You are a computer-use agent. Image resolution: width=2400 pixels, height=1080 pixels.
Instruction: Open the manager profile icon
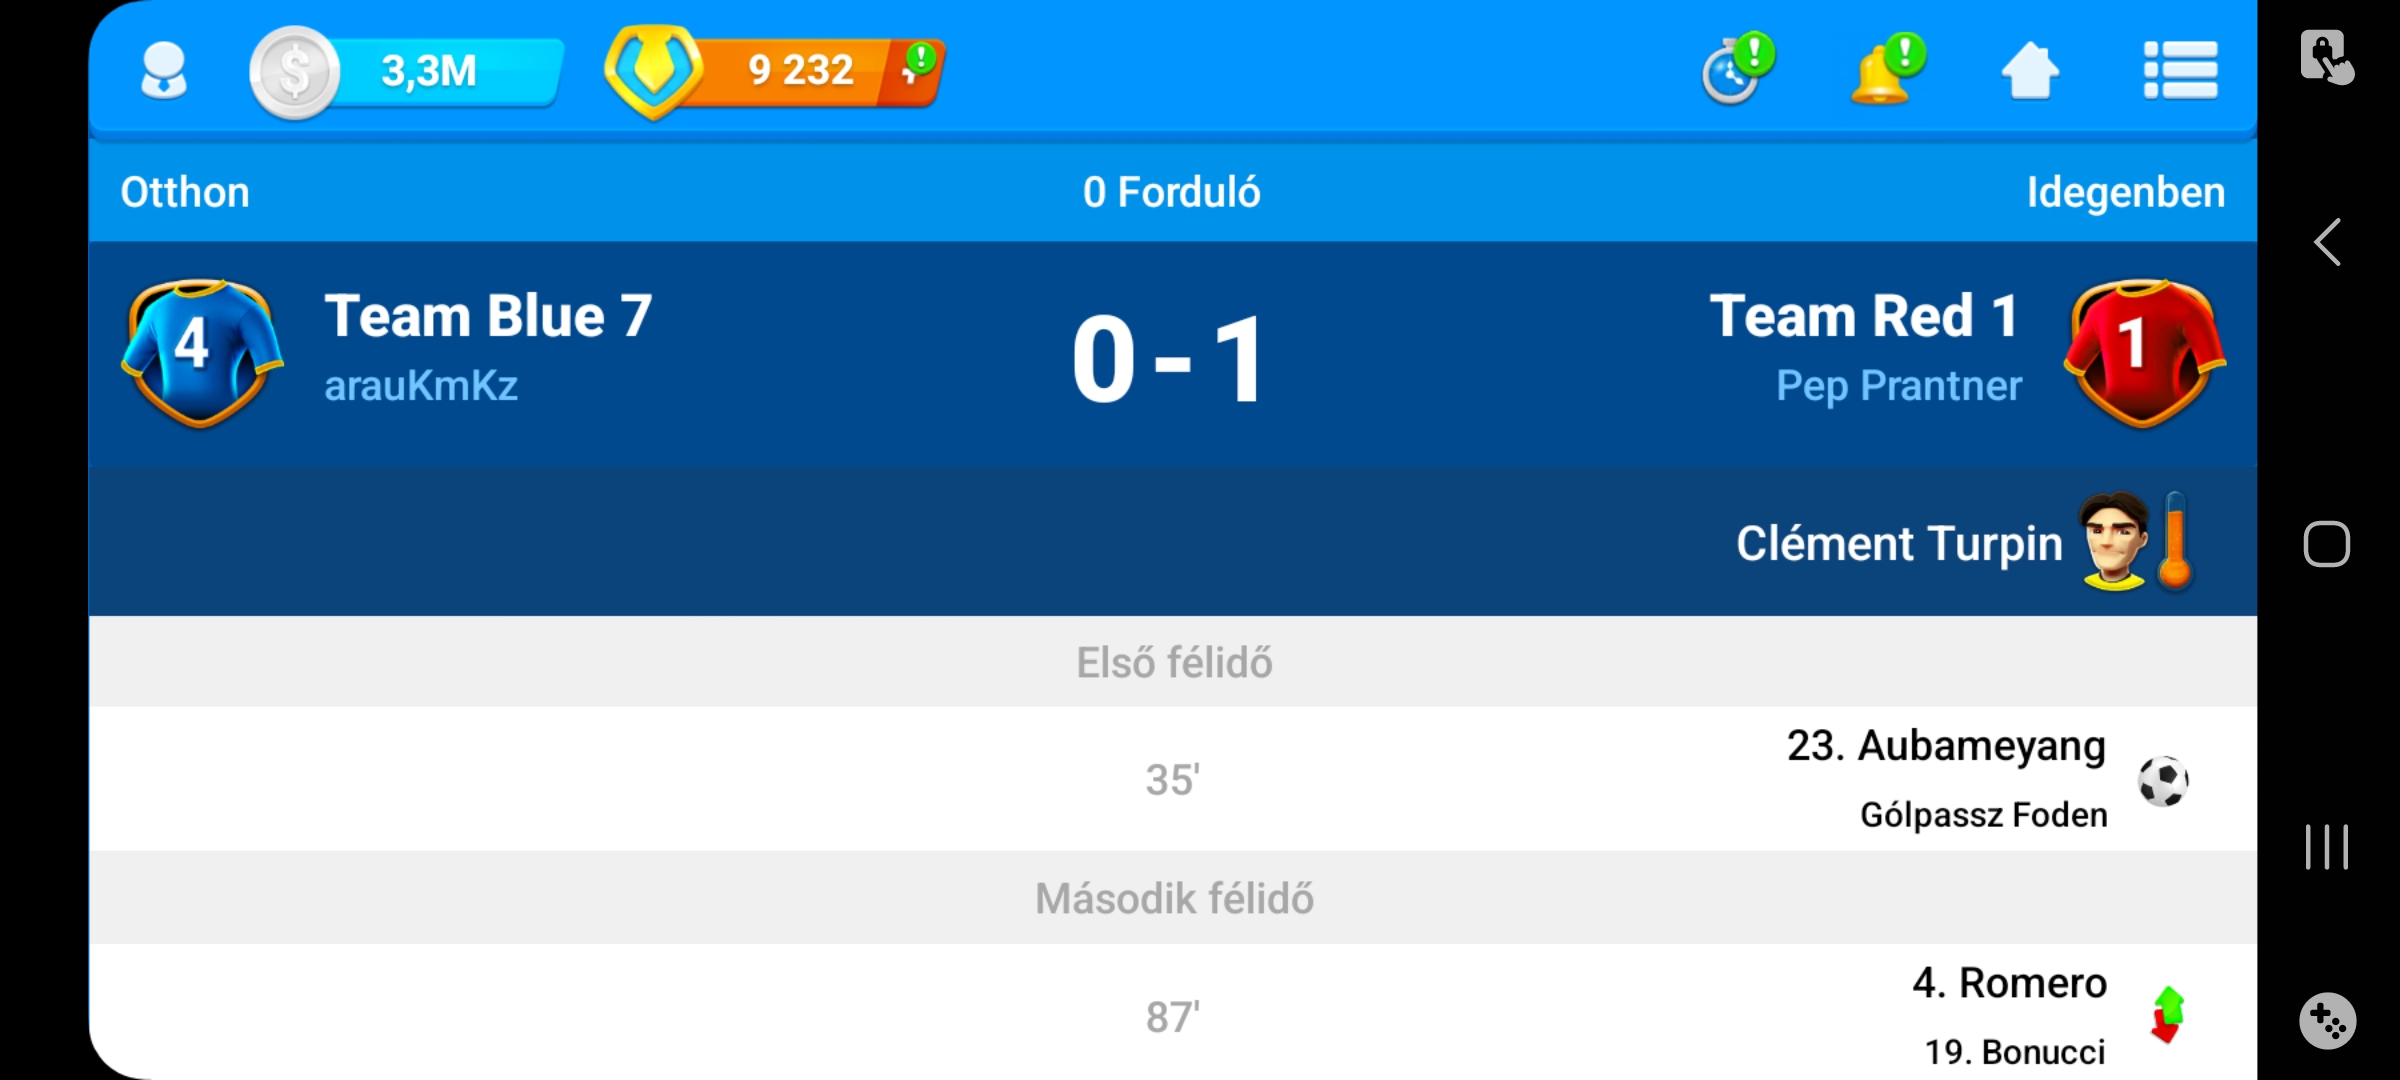[164, 72]
